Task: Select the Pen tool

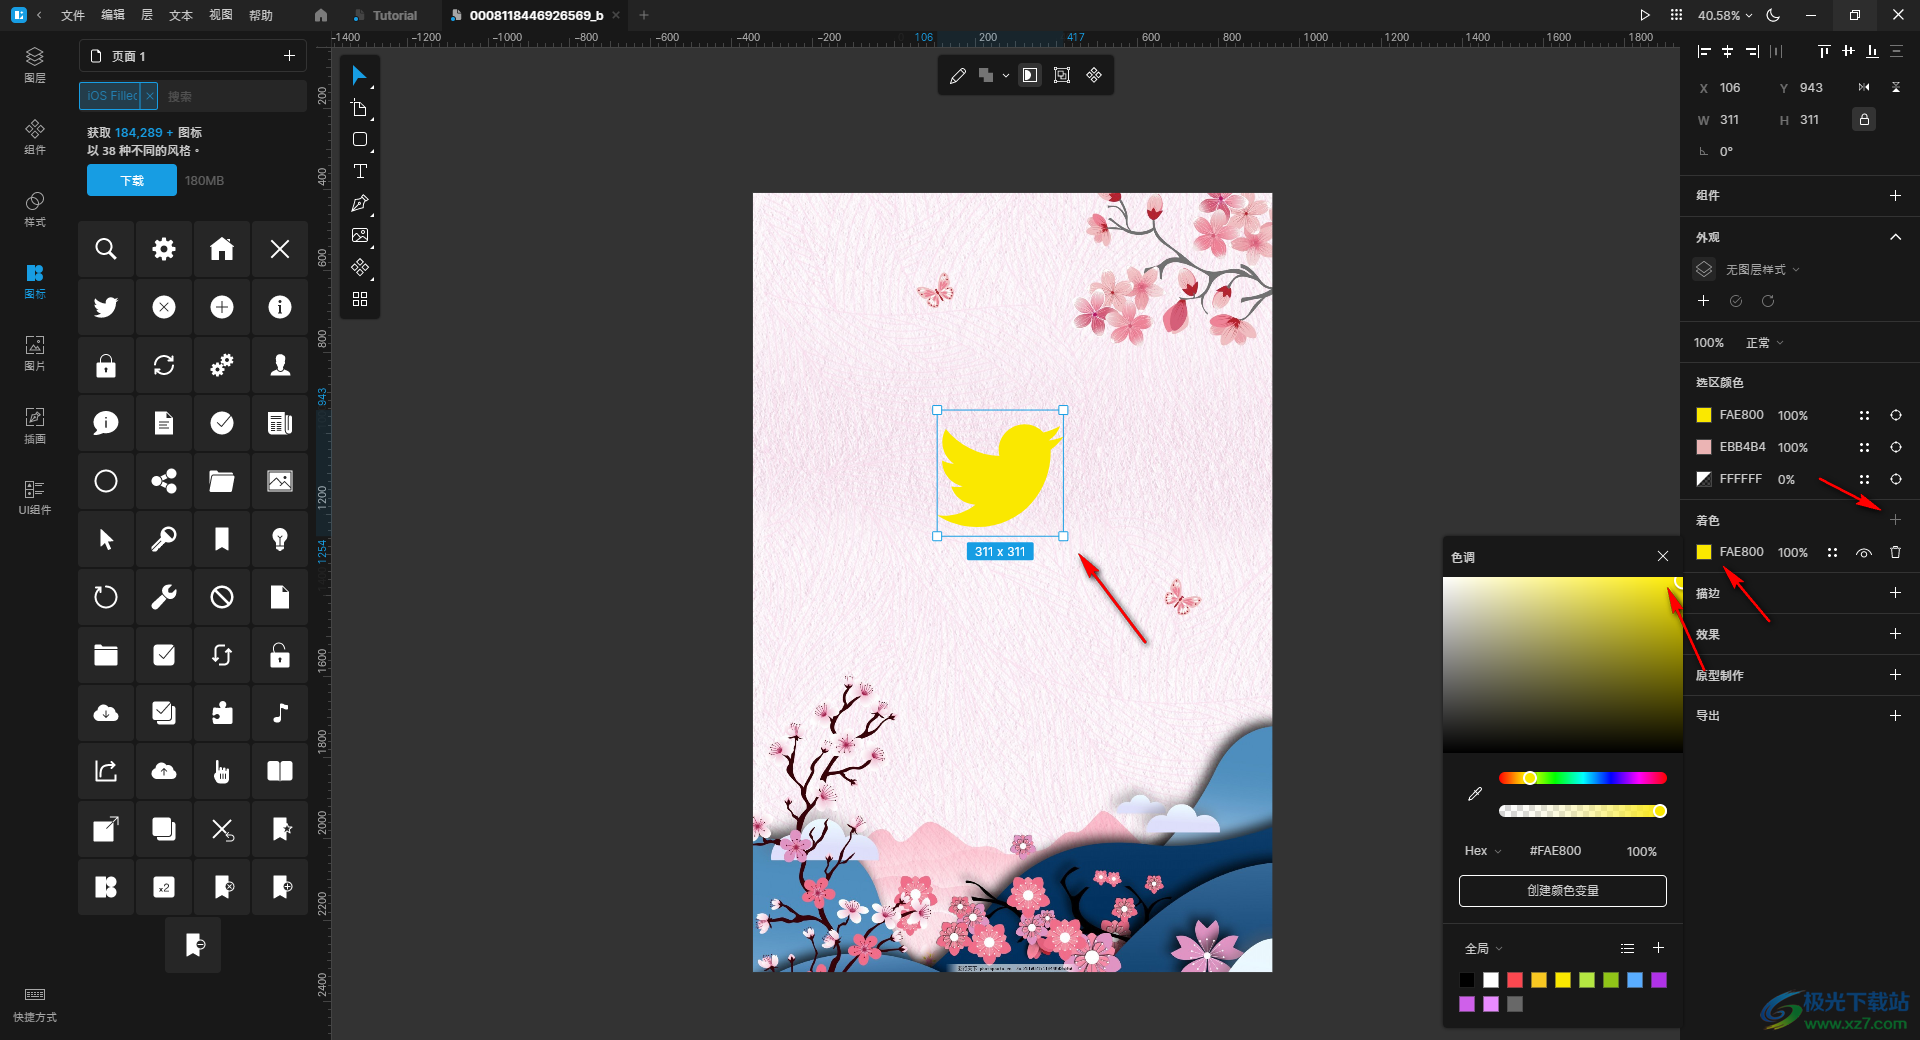Action: (359, 204)
